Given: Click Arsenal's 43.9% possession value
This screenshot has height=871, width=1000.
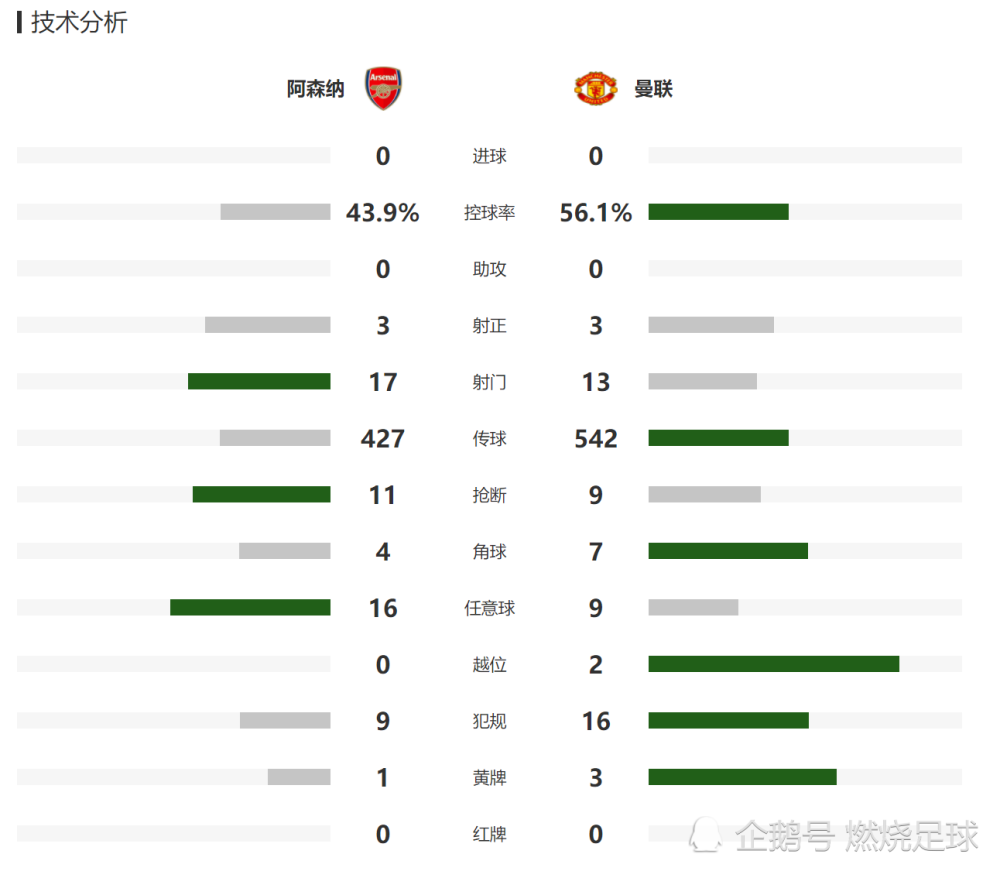Looking at the screenshot, I should point(383,212).
